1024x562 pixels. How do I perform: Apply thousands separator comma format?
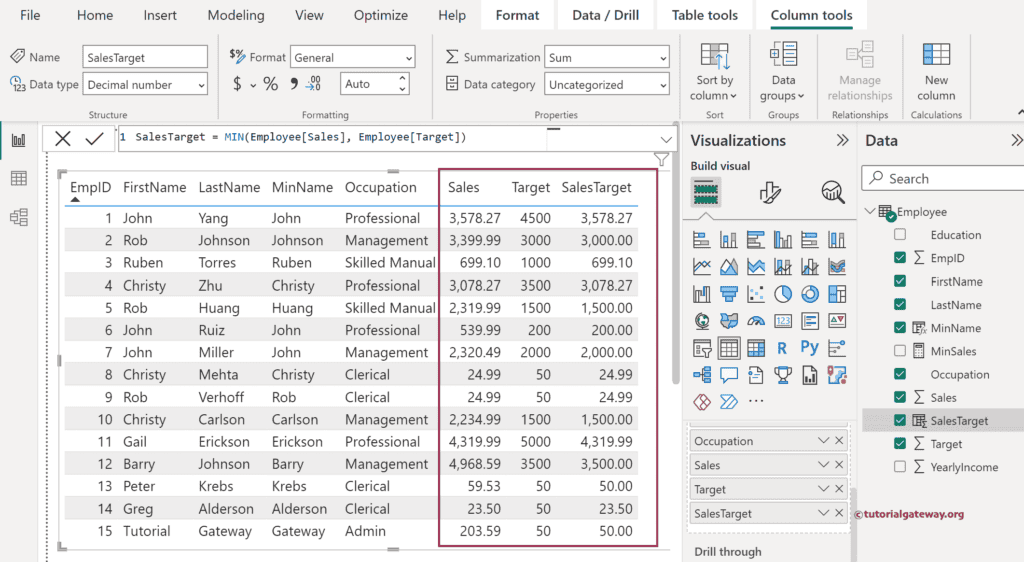(x=294, y=84)
